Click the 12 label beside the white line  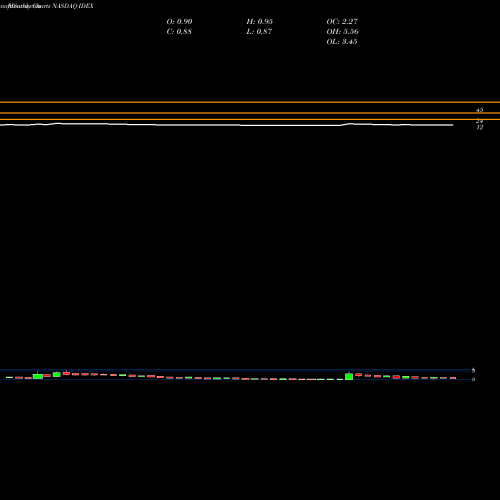[x=480, y=127]
